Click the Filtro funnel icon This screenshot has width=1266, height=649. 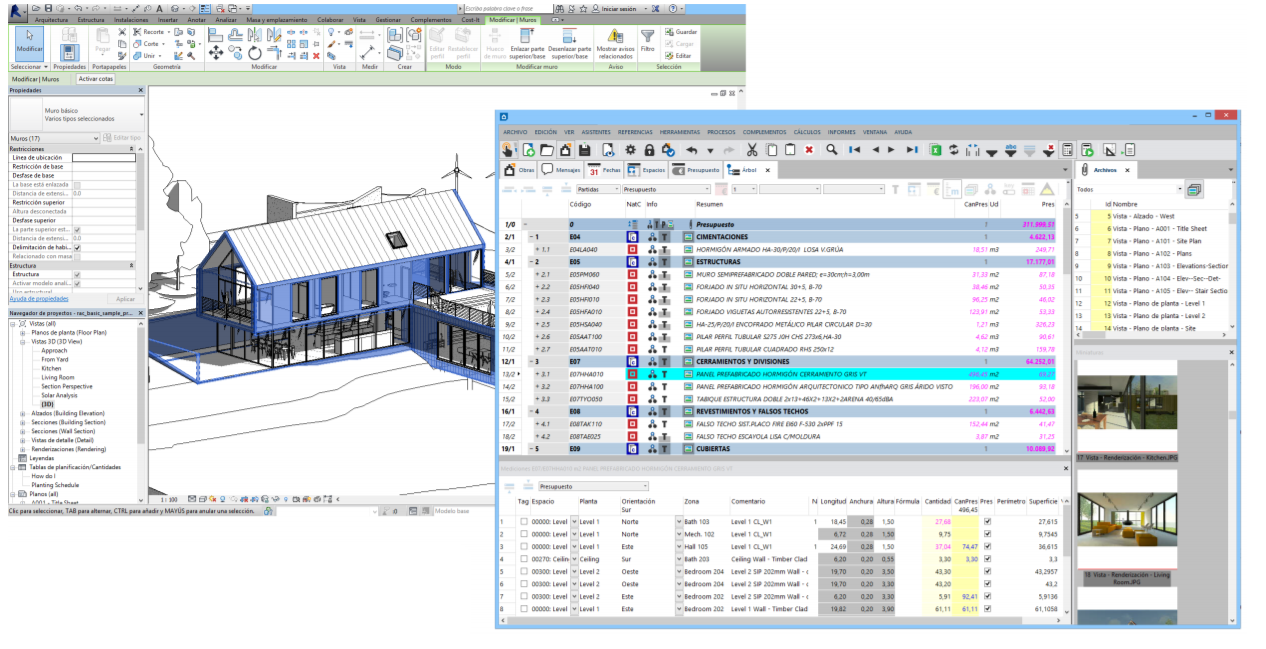(x=647, y=37)
